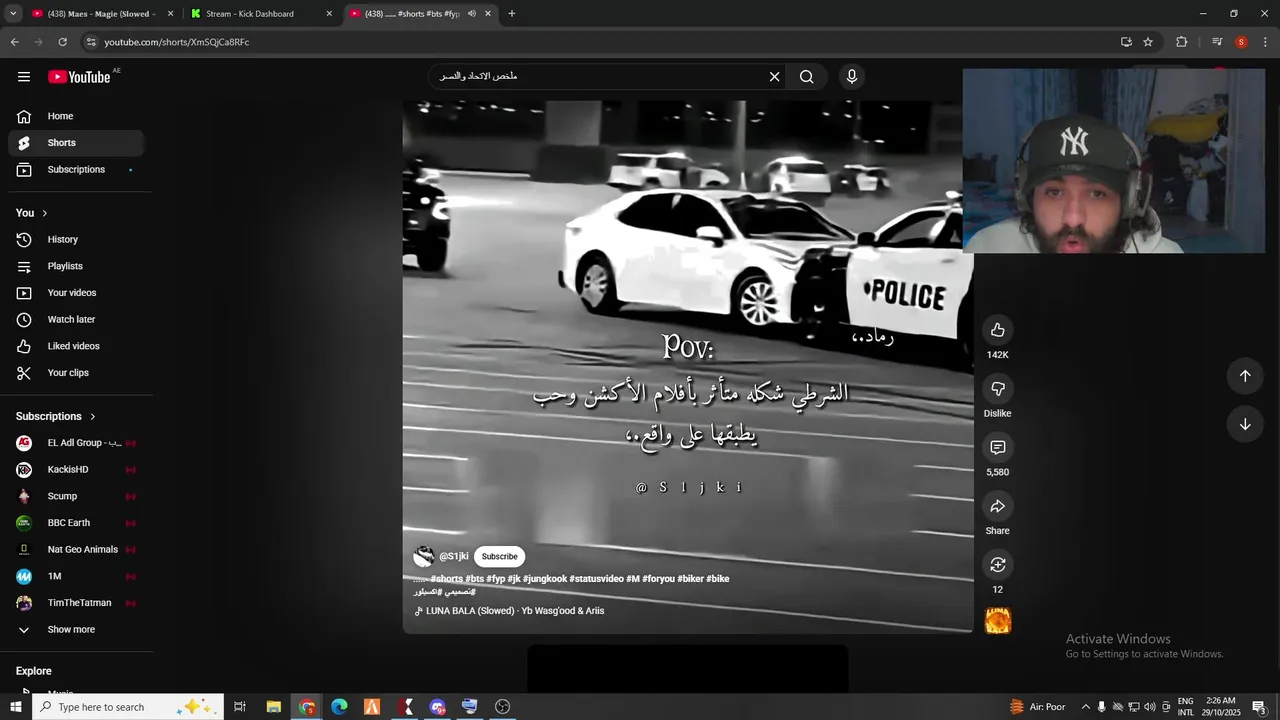
Task: Open Subscriptions in the sidebar
Action: [x=76, y=170]
